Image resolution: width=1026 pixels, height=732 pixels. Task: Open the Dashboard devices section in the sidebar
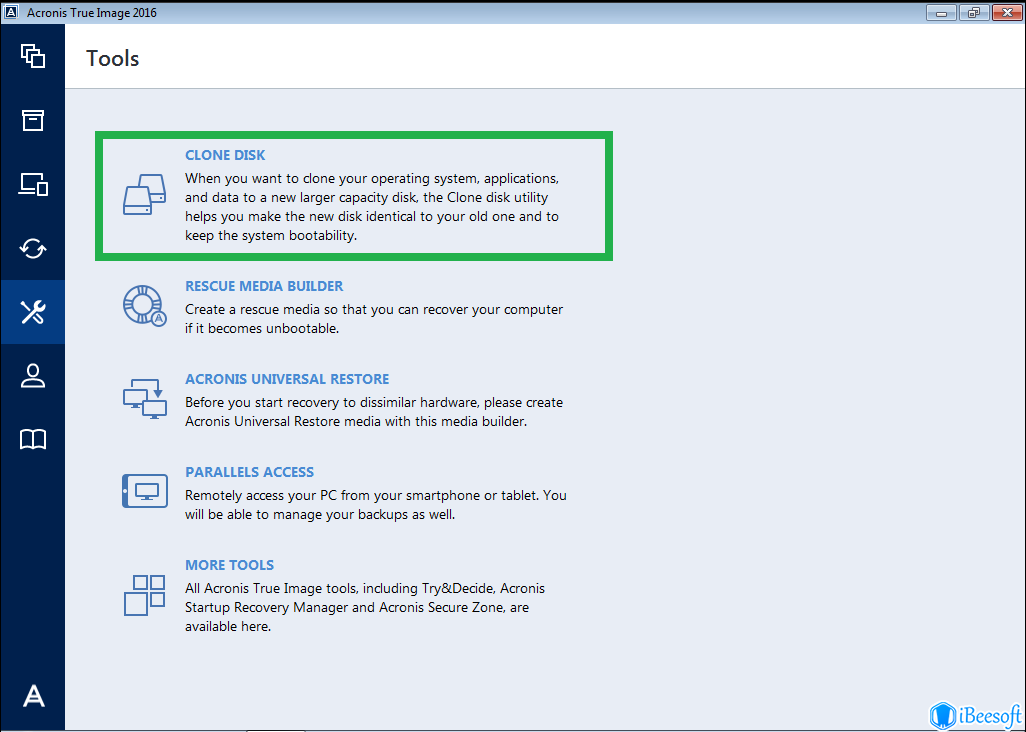[33, 184]
